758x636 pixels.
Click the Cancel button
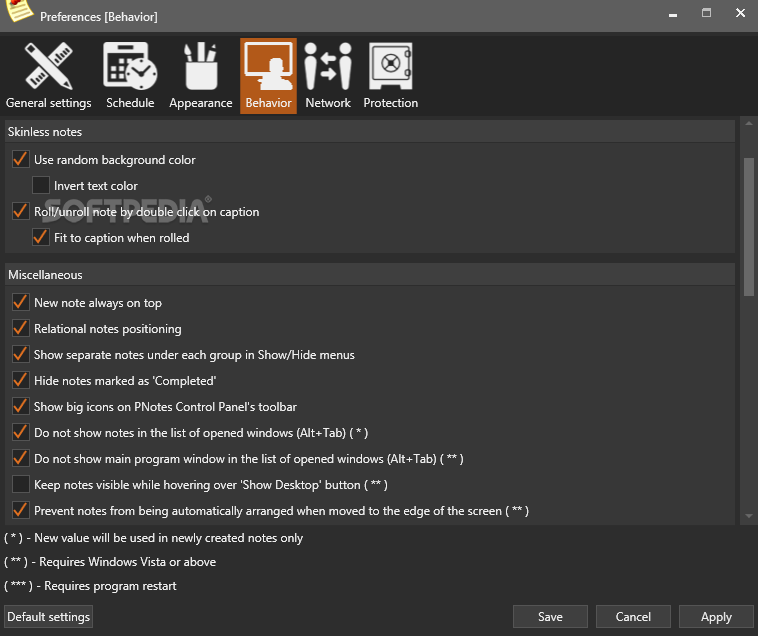[x=633, y=617]
